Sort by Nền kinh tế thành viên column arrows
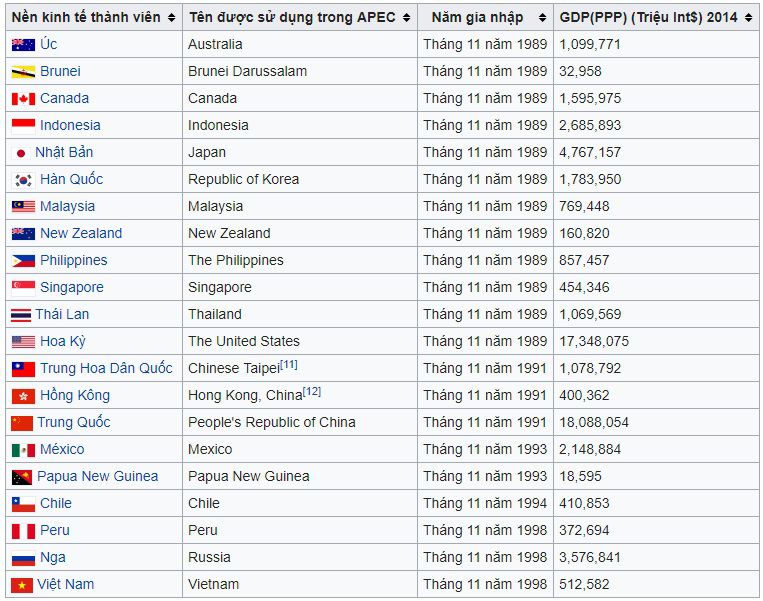Screen dimensions: 763x601 pyautogui.click(x=171, y=18)
